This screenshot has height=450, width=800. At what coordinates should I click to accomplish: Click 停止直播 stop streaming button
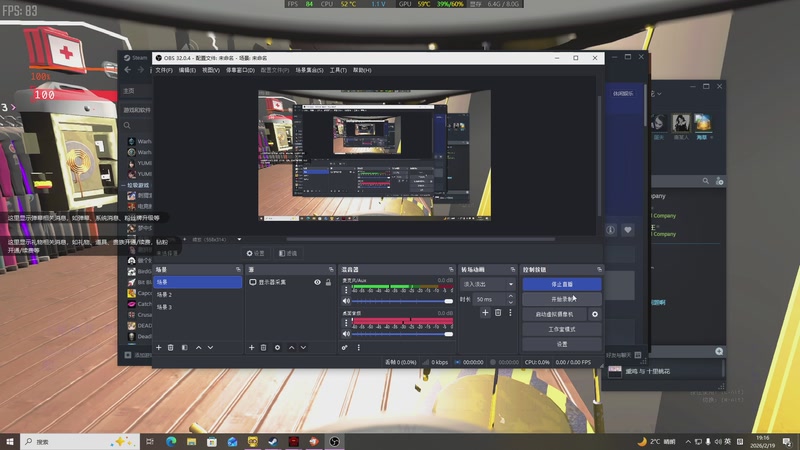[562, 284]
